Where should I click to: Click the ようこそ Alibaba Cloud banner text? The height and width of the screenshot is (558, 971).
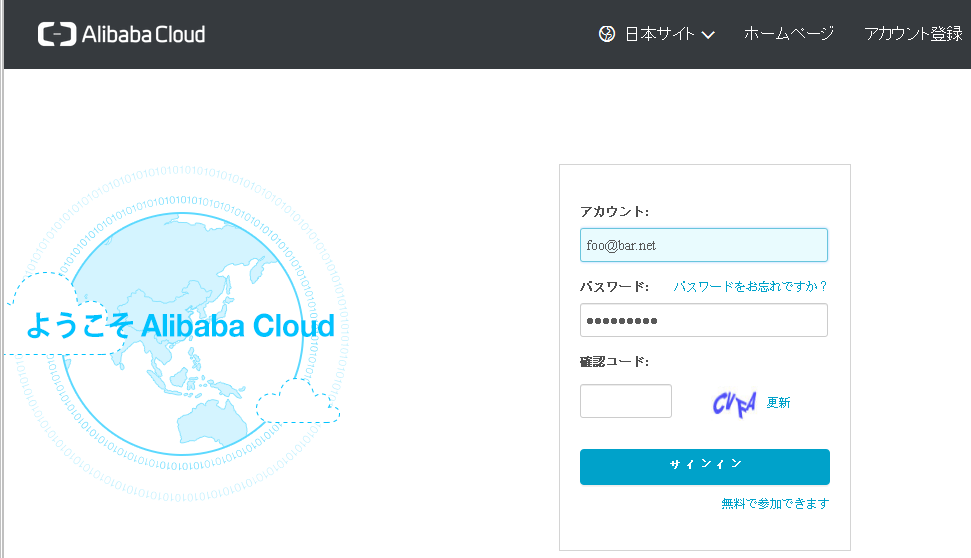coord(180,326)
